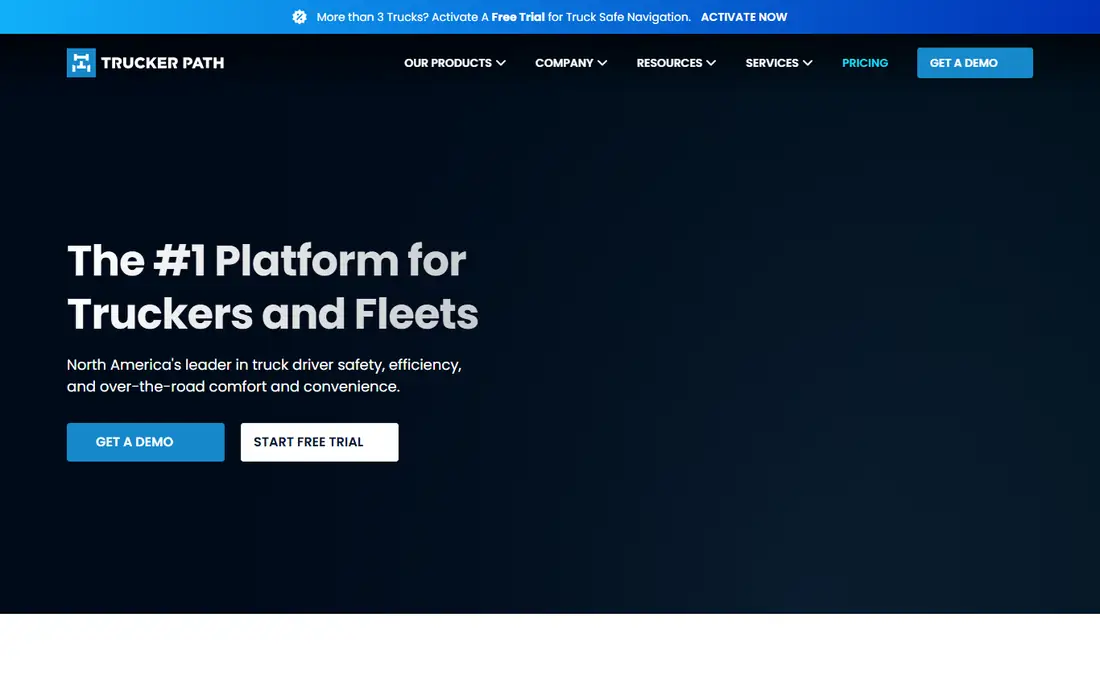The height and width of the screenshot is (688, 1100).
Task: Click Get a Demo in the navbar
Action: pos(974,62)
